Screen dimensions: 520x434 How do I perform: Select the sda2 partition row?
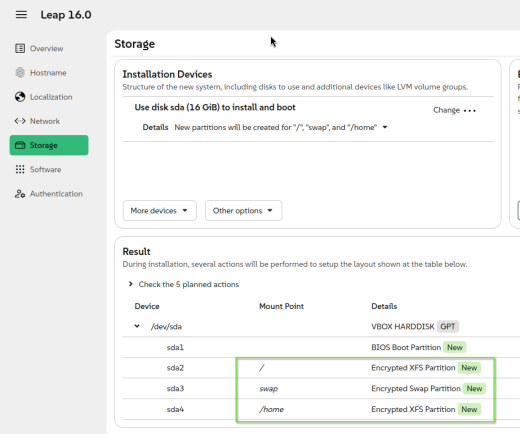(321, 368)
